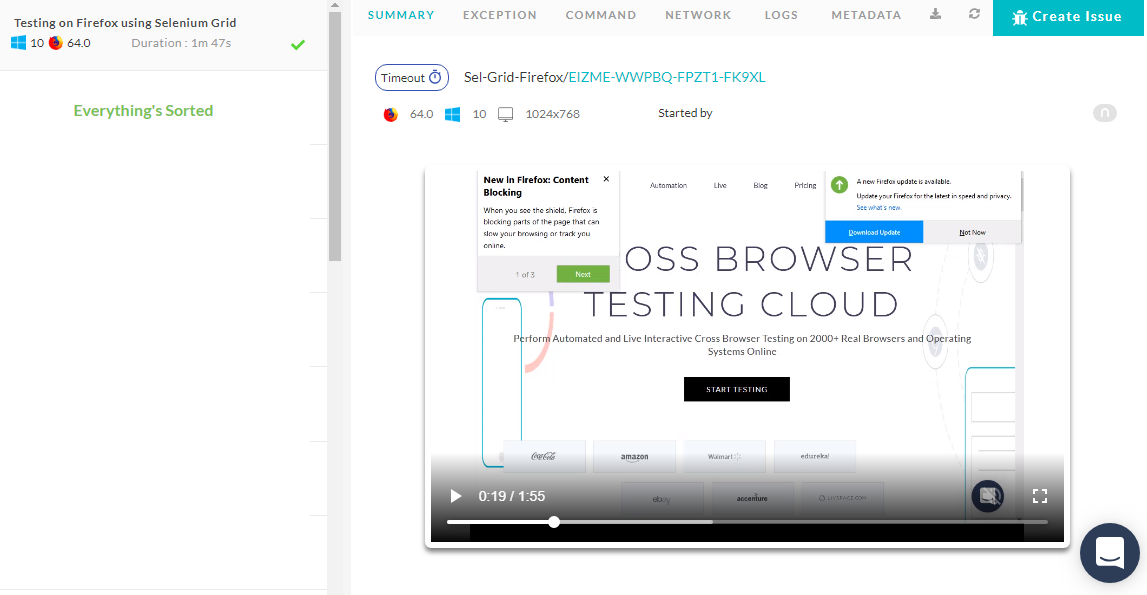Click Not Now in the video
The width and height of the screenshot is (1147, 595).
tap(972, 232)
